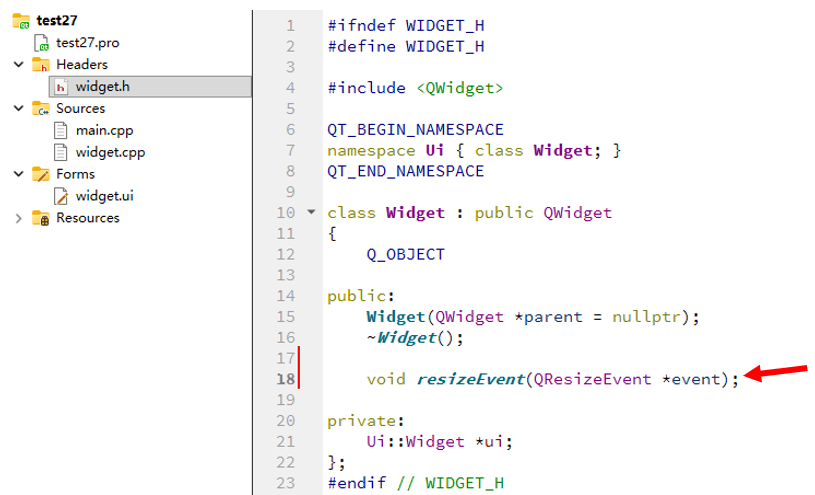
Task: Click line number 10 in gutter
Action: pyautogui.click(x=286, y=213)
